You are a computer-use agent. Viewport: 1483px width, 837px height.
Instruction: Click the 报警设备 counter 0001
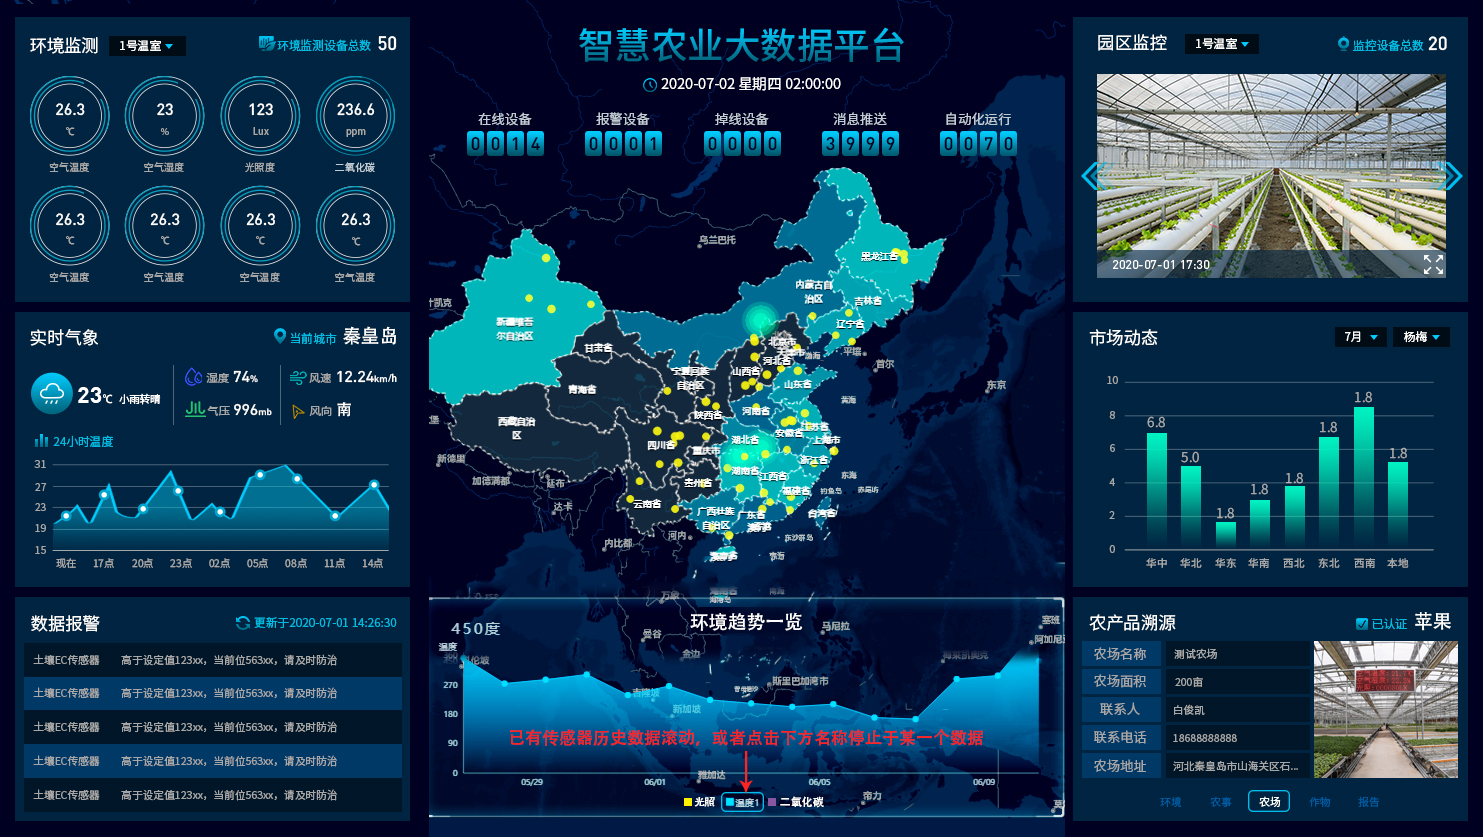pos(624,144)
